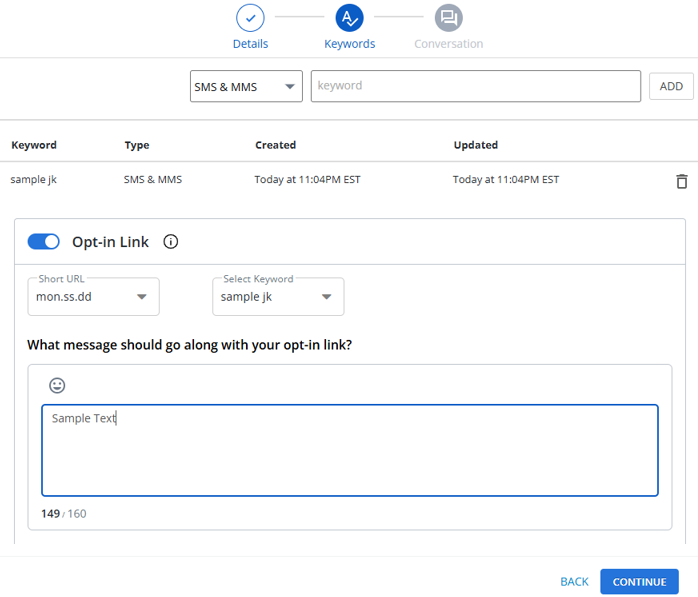Focus the keyword input field

point(476,86)
